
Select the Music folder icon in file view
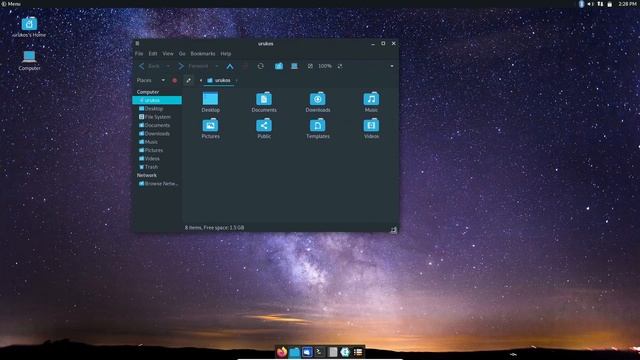371,99
